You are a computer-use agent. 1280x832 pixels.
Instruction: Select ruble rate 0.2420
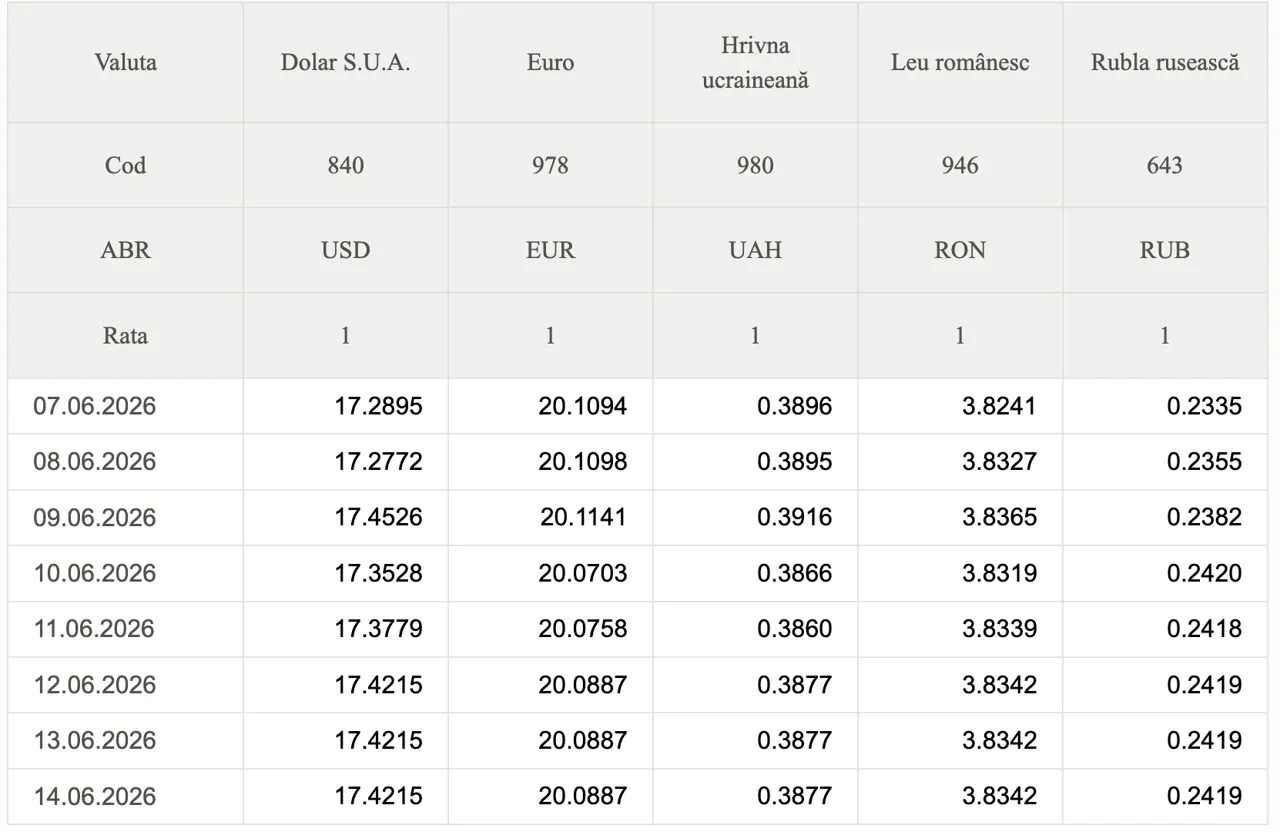click(x=1204, y=573)
